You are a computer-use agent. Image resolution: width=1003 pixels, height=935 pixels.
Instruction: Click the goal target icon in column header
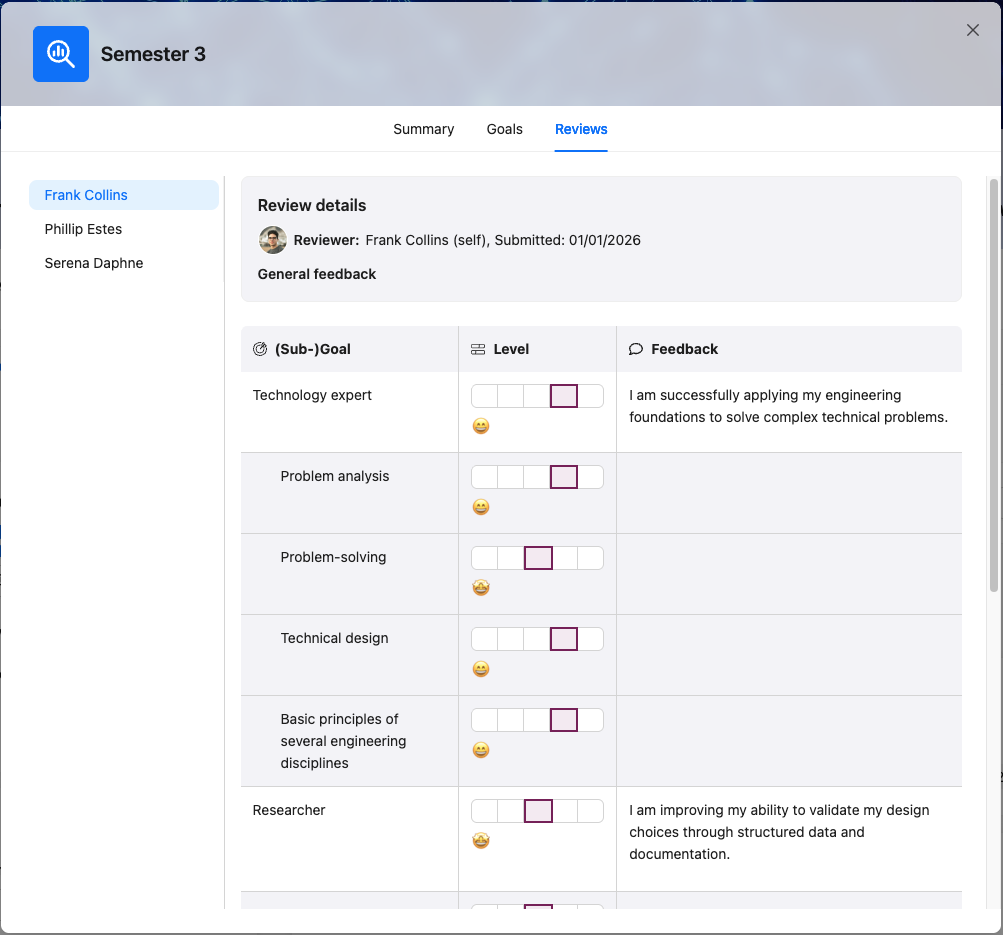[x=260, y=349]
